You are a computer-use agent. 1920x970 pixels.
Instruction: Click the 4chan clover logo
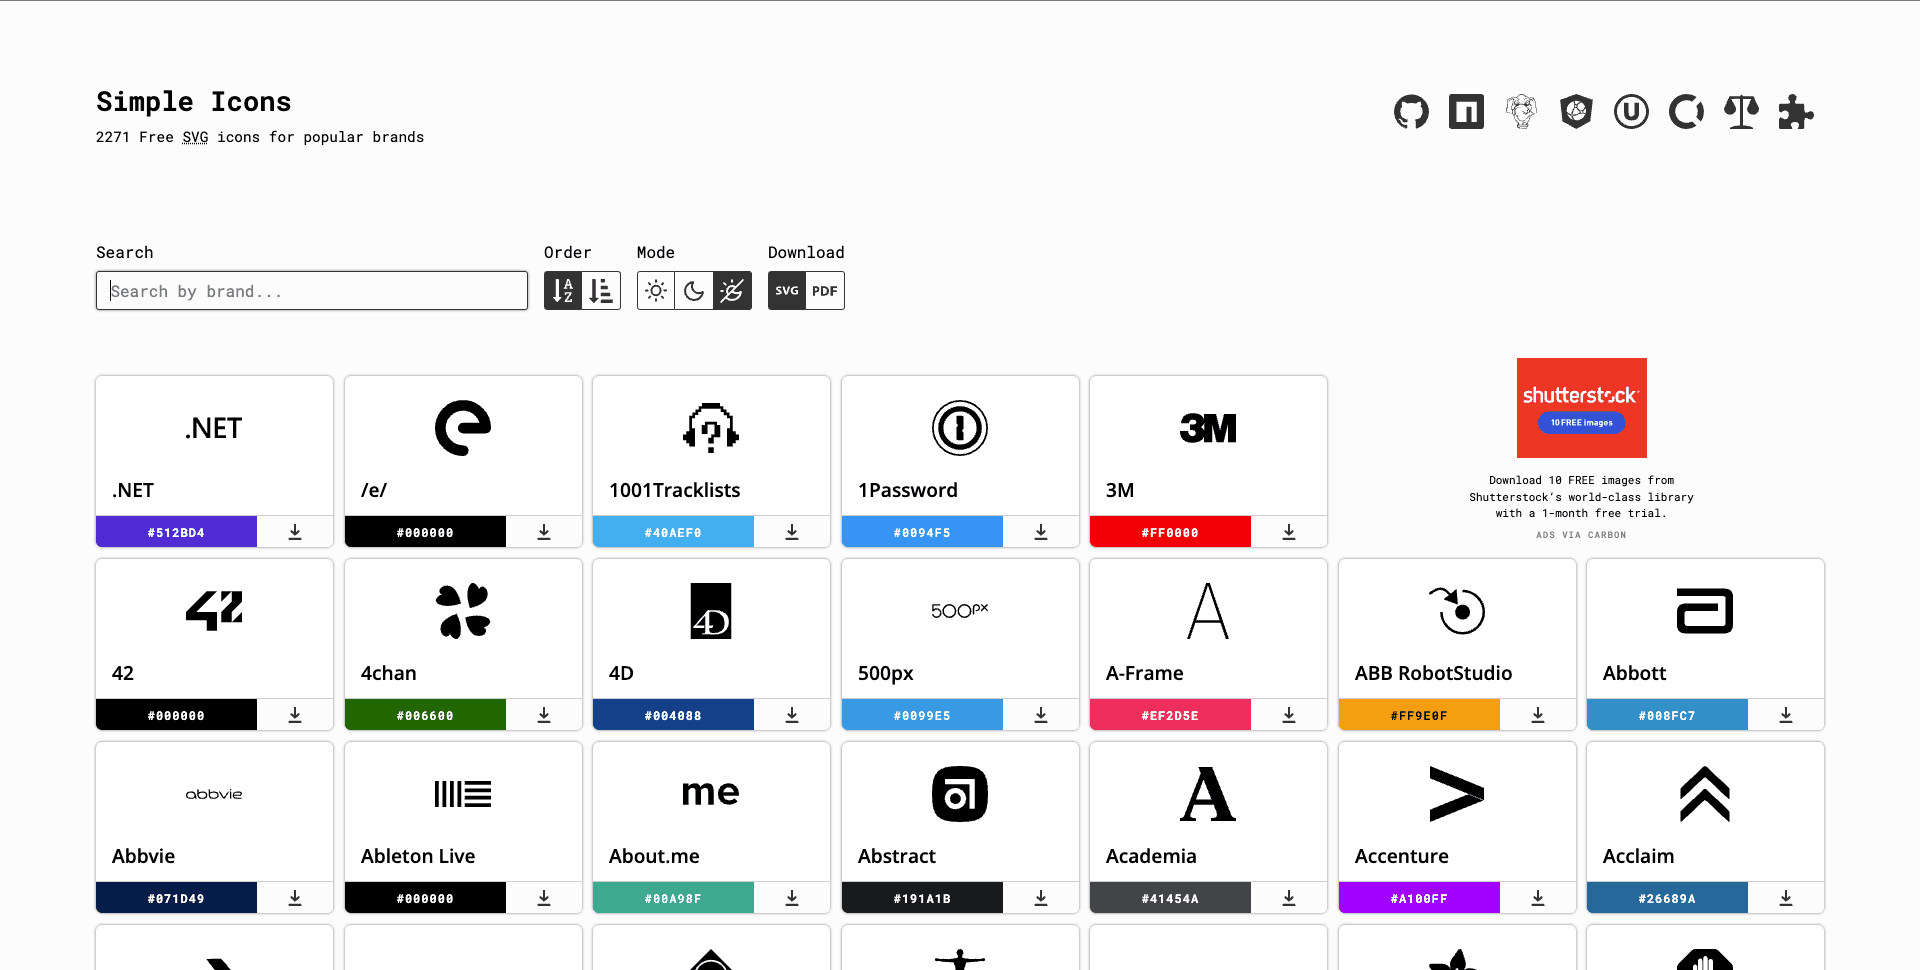point(463,611)
